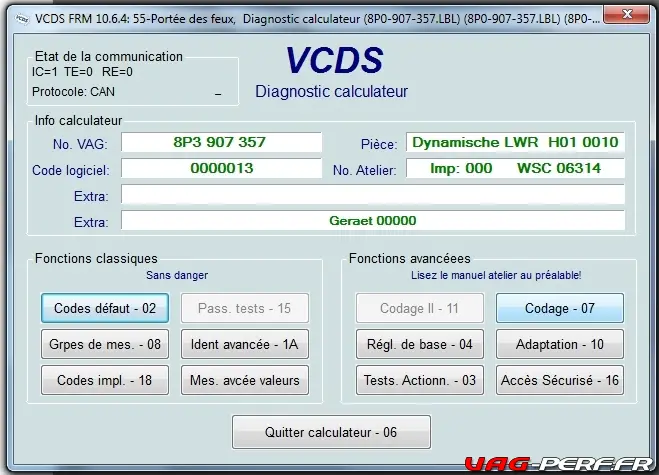Click the Lisez le manuel atelier au préalable! text

[x=496, y=275]
